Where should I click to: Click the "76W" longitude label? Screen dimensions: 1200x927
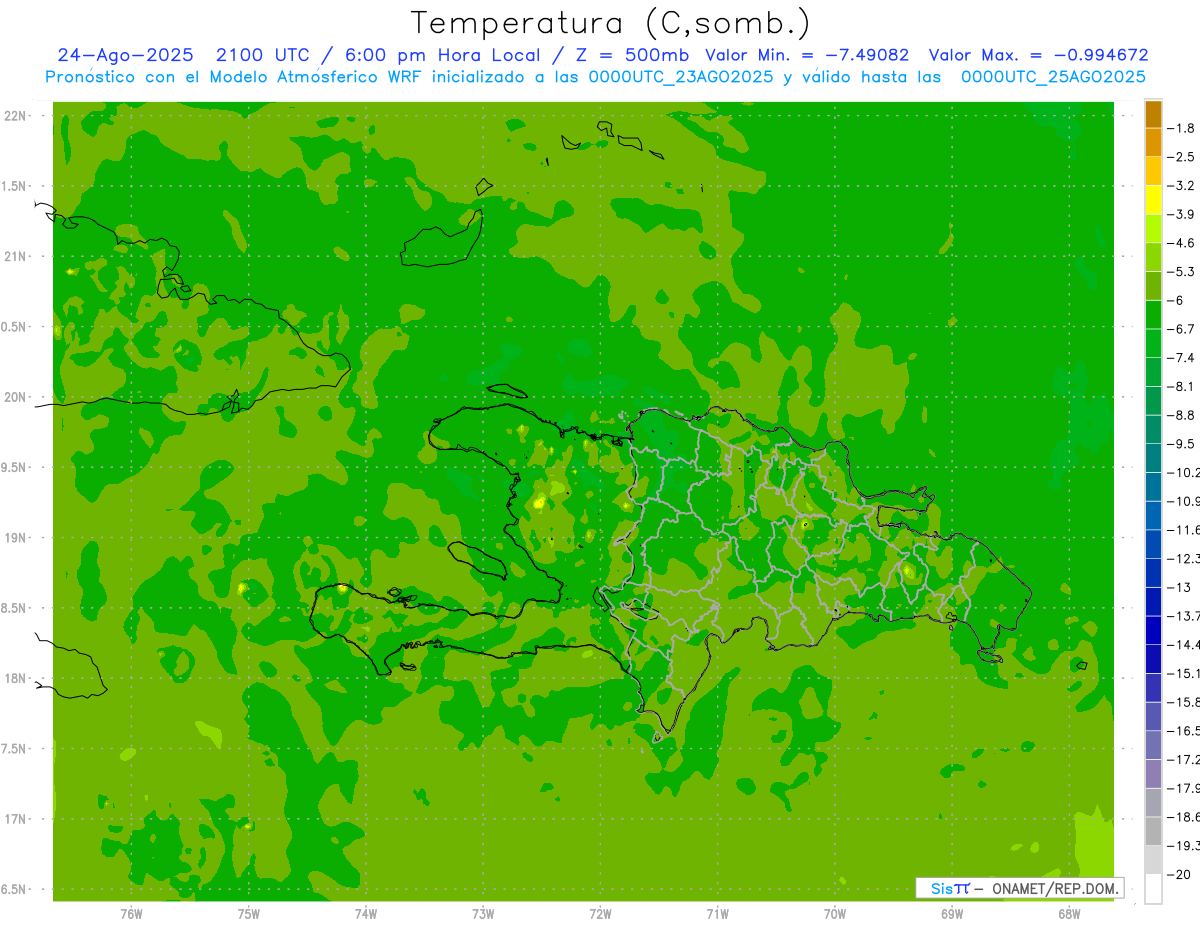pos(131,914)
